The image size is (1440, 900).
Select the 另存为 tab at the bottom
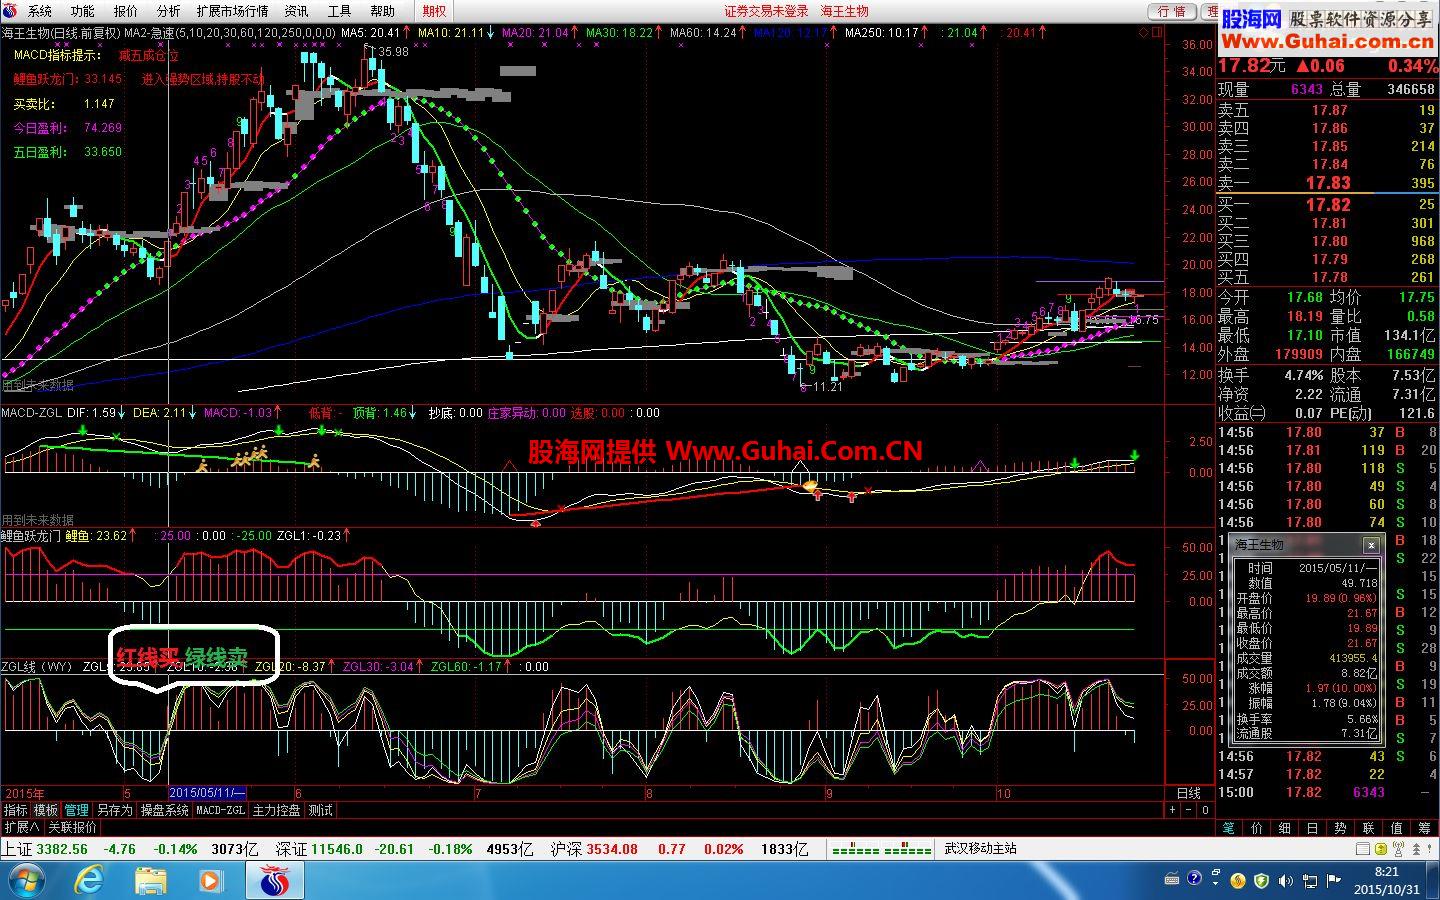(x=114, y=810)
